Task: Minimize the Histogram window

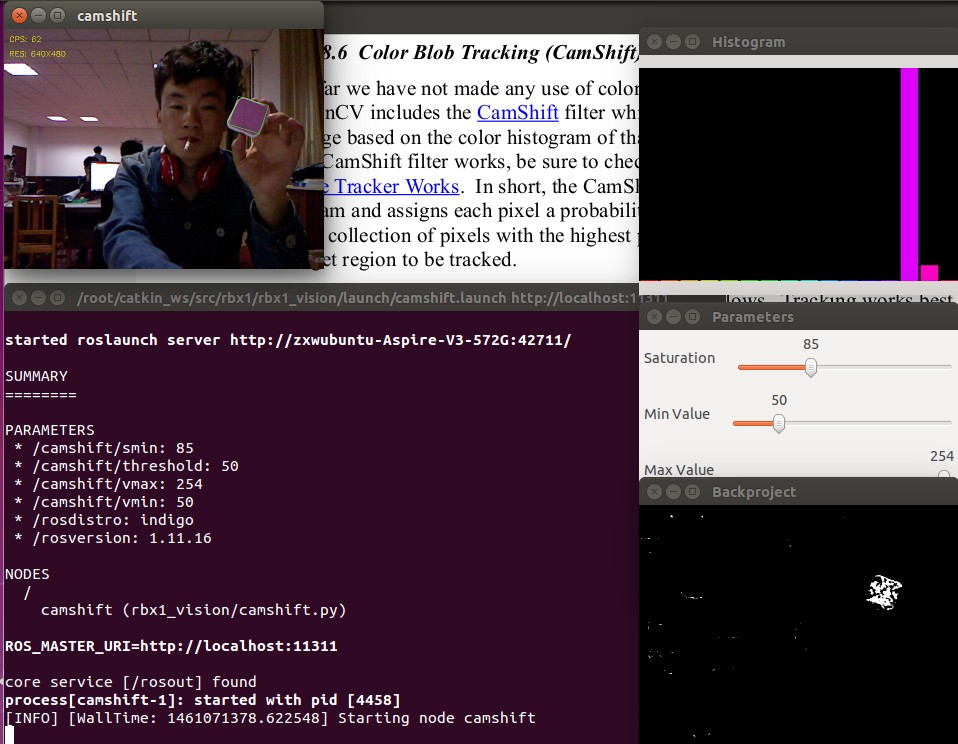Action: tap(673, 42)
